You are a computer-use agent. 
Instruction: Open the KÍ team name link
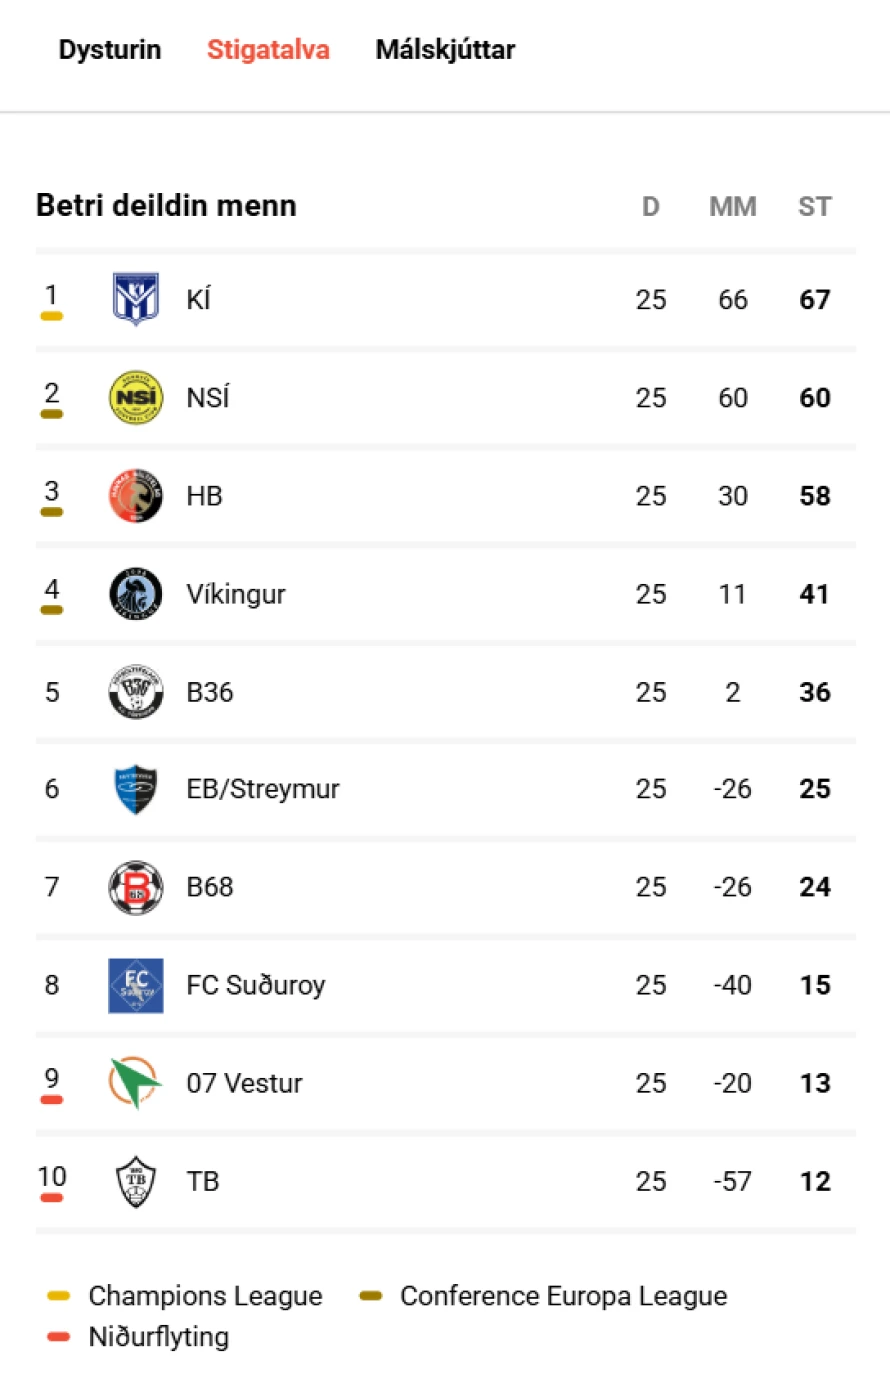click(x=198, y=300)
